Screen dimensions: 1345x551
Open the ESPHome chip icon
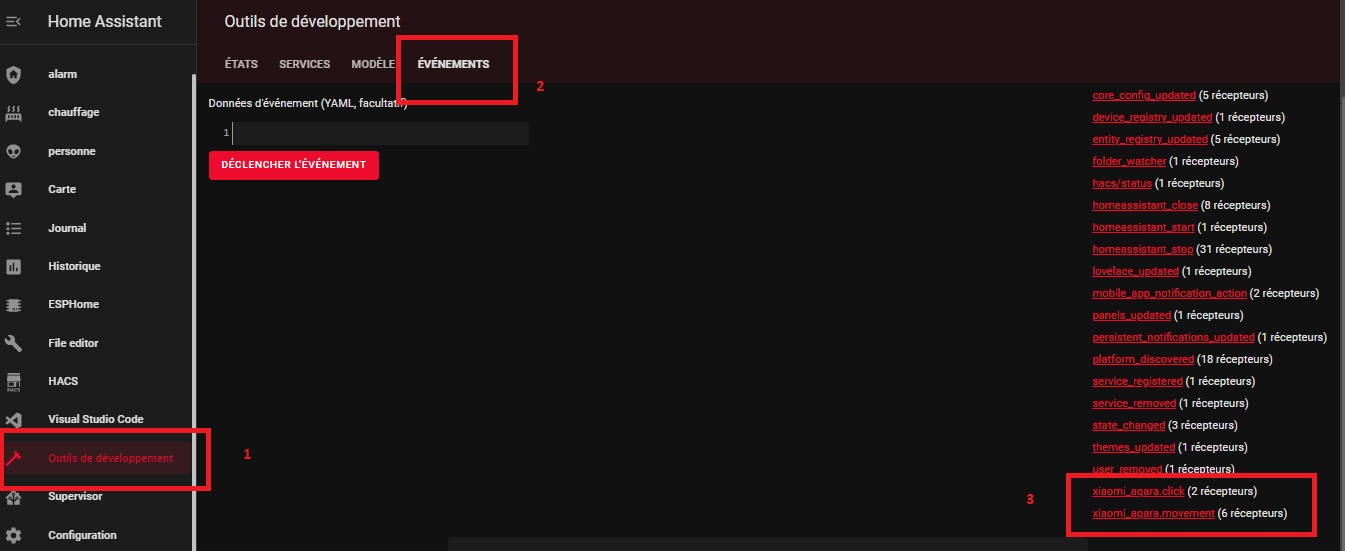pos(14,304)
